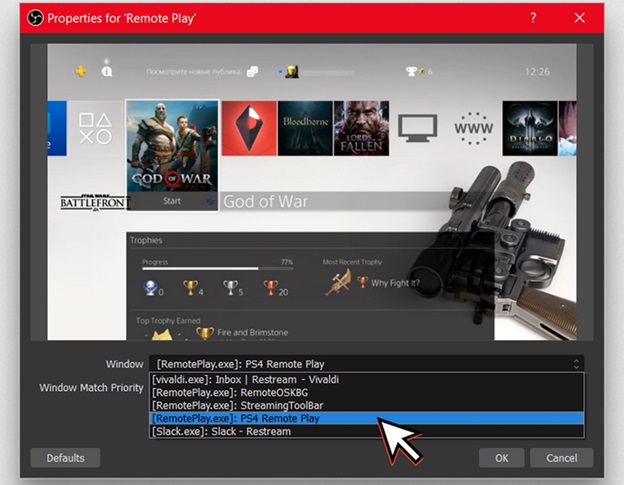Open the Window dropdown combo box
Screen dimensions: 624x485
point(367,364)
